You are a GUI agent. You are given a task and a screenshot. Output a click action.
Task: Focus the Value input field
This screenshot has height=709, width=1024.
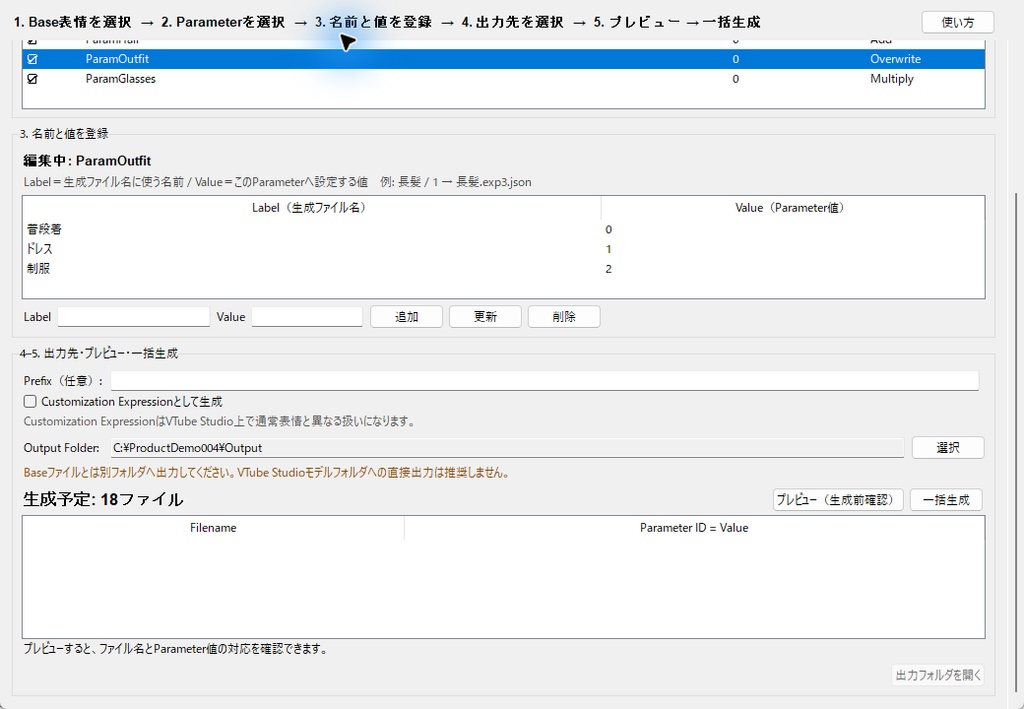[x=307, y=317]
